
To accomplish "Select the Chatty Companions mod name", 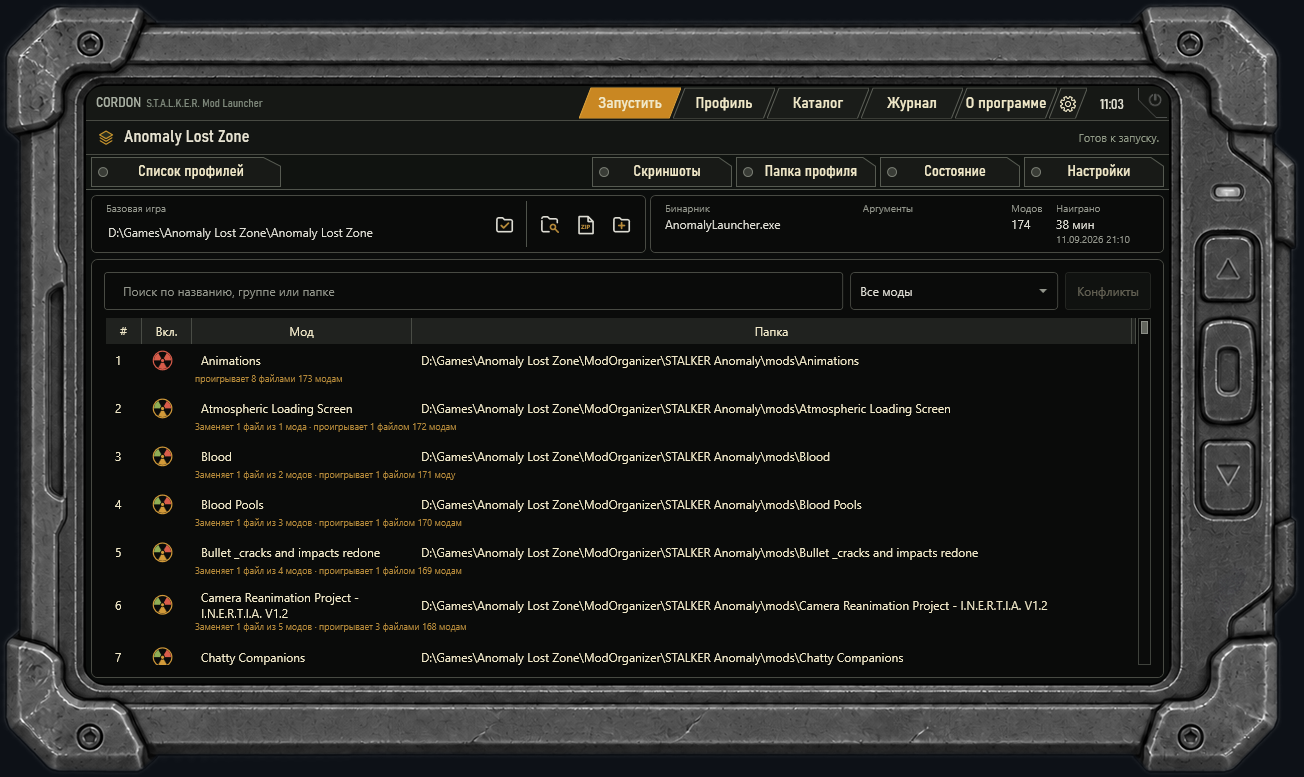I will [x=253, y=658].
